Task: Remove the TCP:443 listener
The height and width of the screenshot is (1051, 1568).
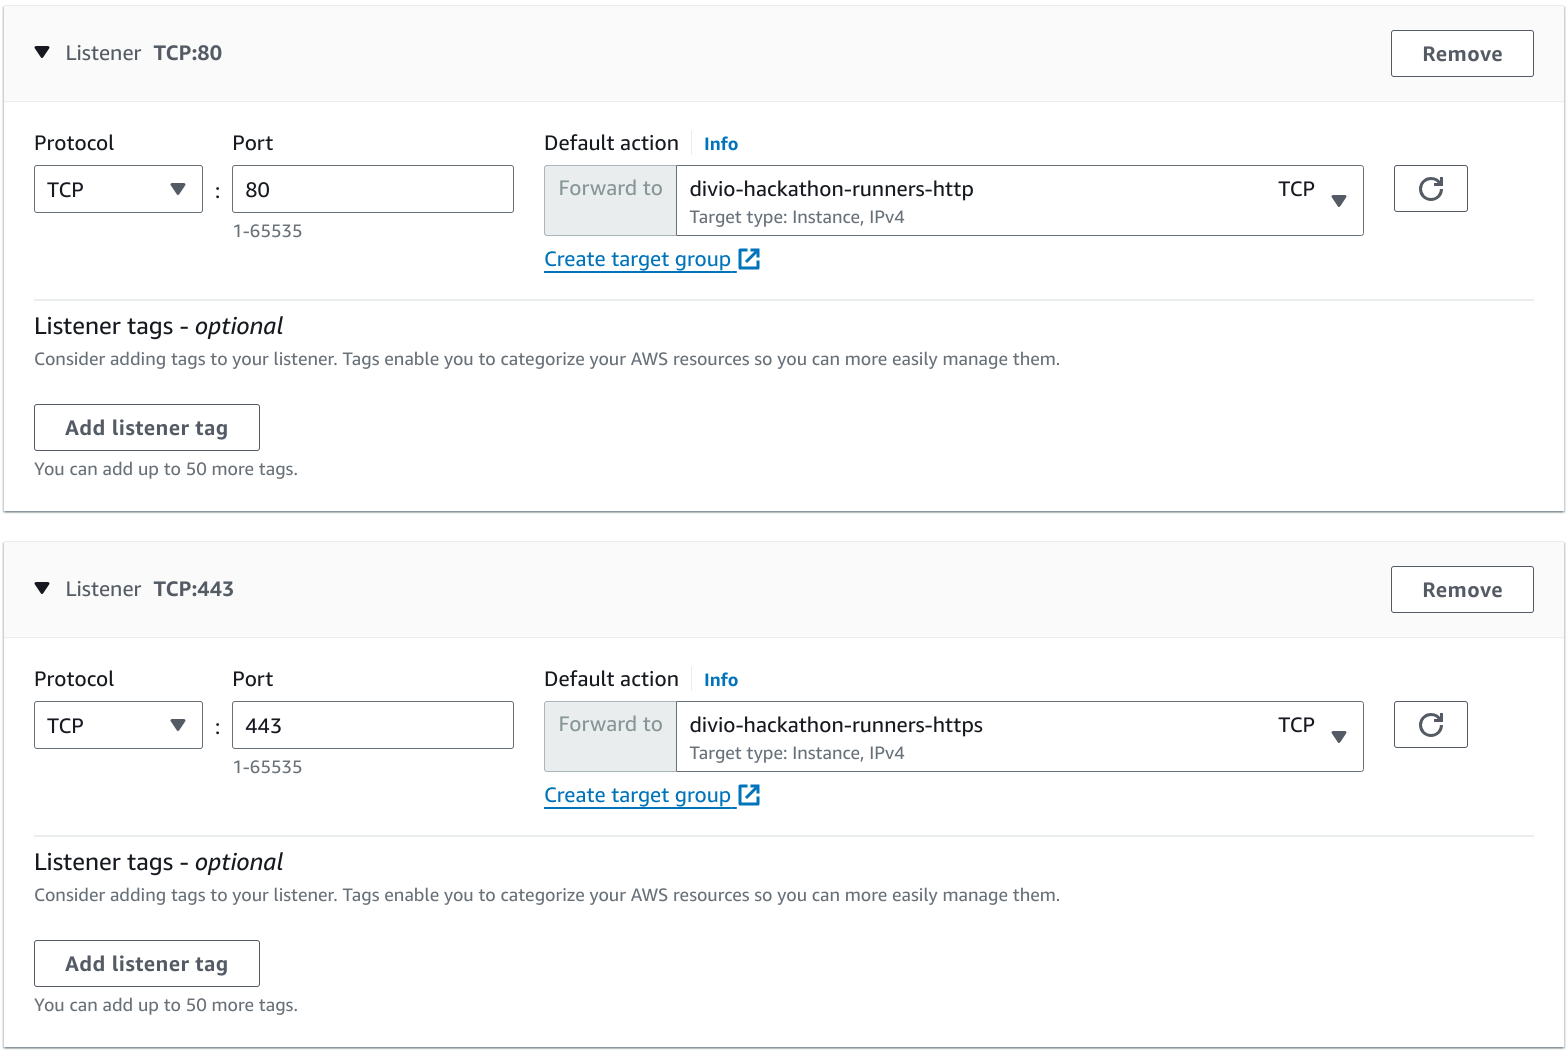Action: 1461,590
